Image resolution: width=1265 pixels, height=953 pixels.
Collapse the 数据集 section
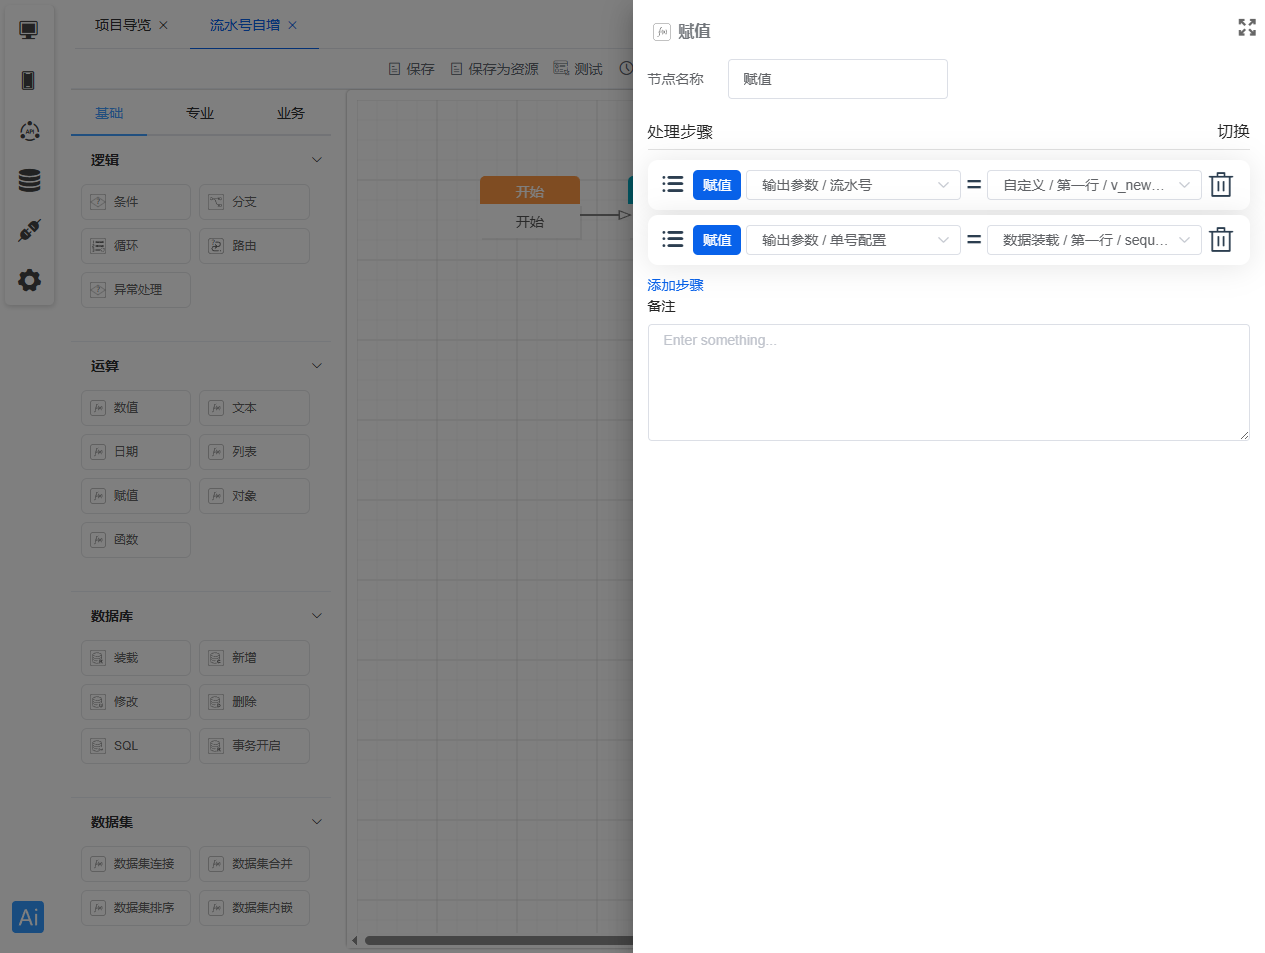[316, 821]
